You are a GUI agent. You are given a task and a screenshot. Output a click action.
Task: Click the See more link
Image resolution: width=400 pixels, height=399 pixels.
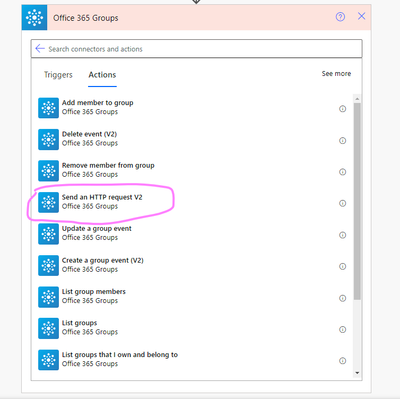[336, 73]
